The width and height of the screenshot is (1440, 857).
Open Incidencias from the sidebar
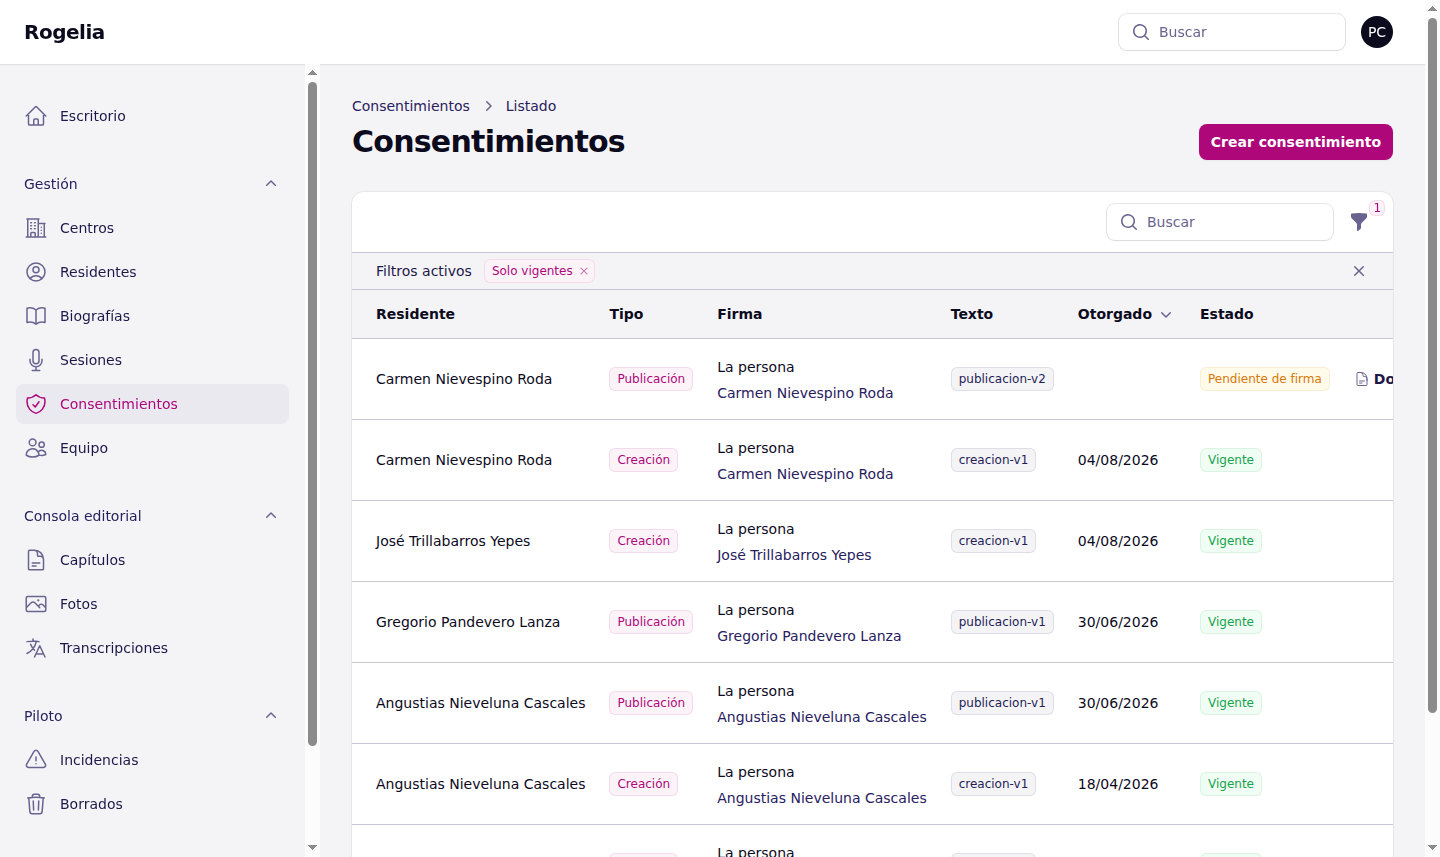[152, 760]
